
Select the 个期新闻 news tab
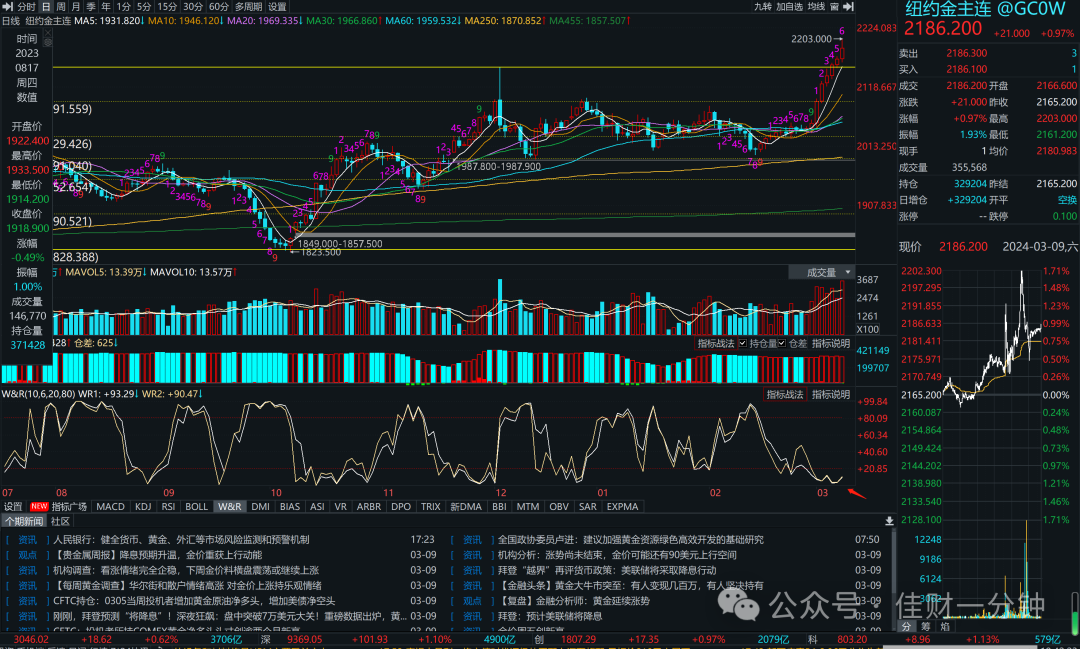(x=24, y=522)
